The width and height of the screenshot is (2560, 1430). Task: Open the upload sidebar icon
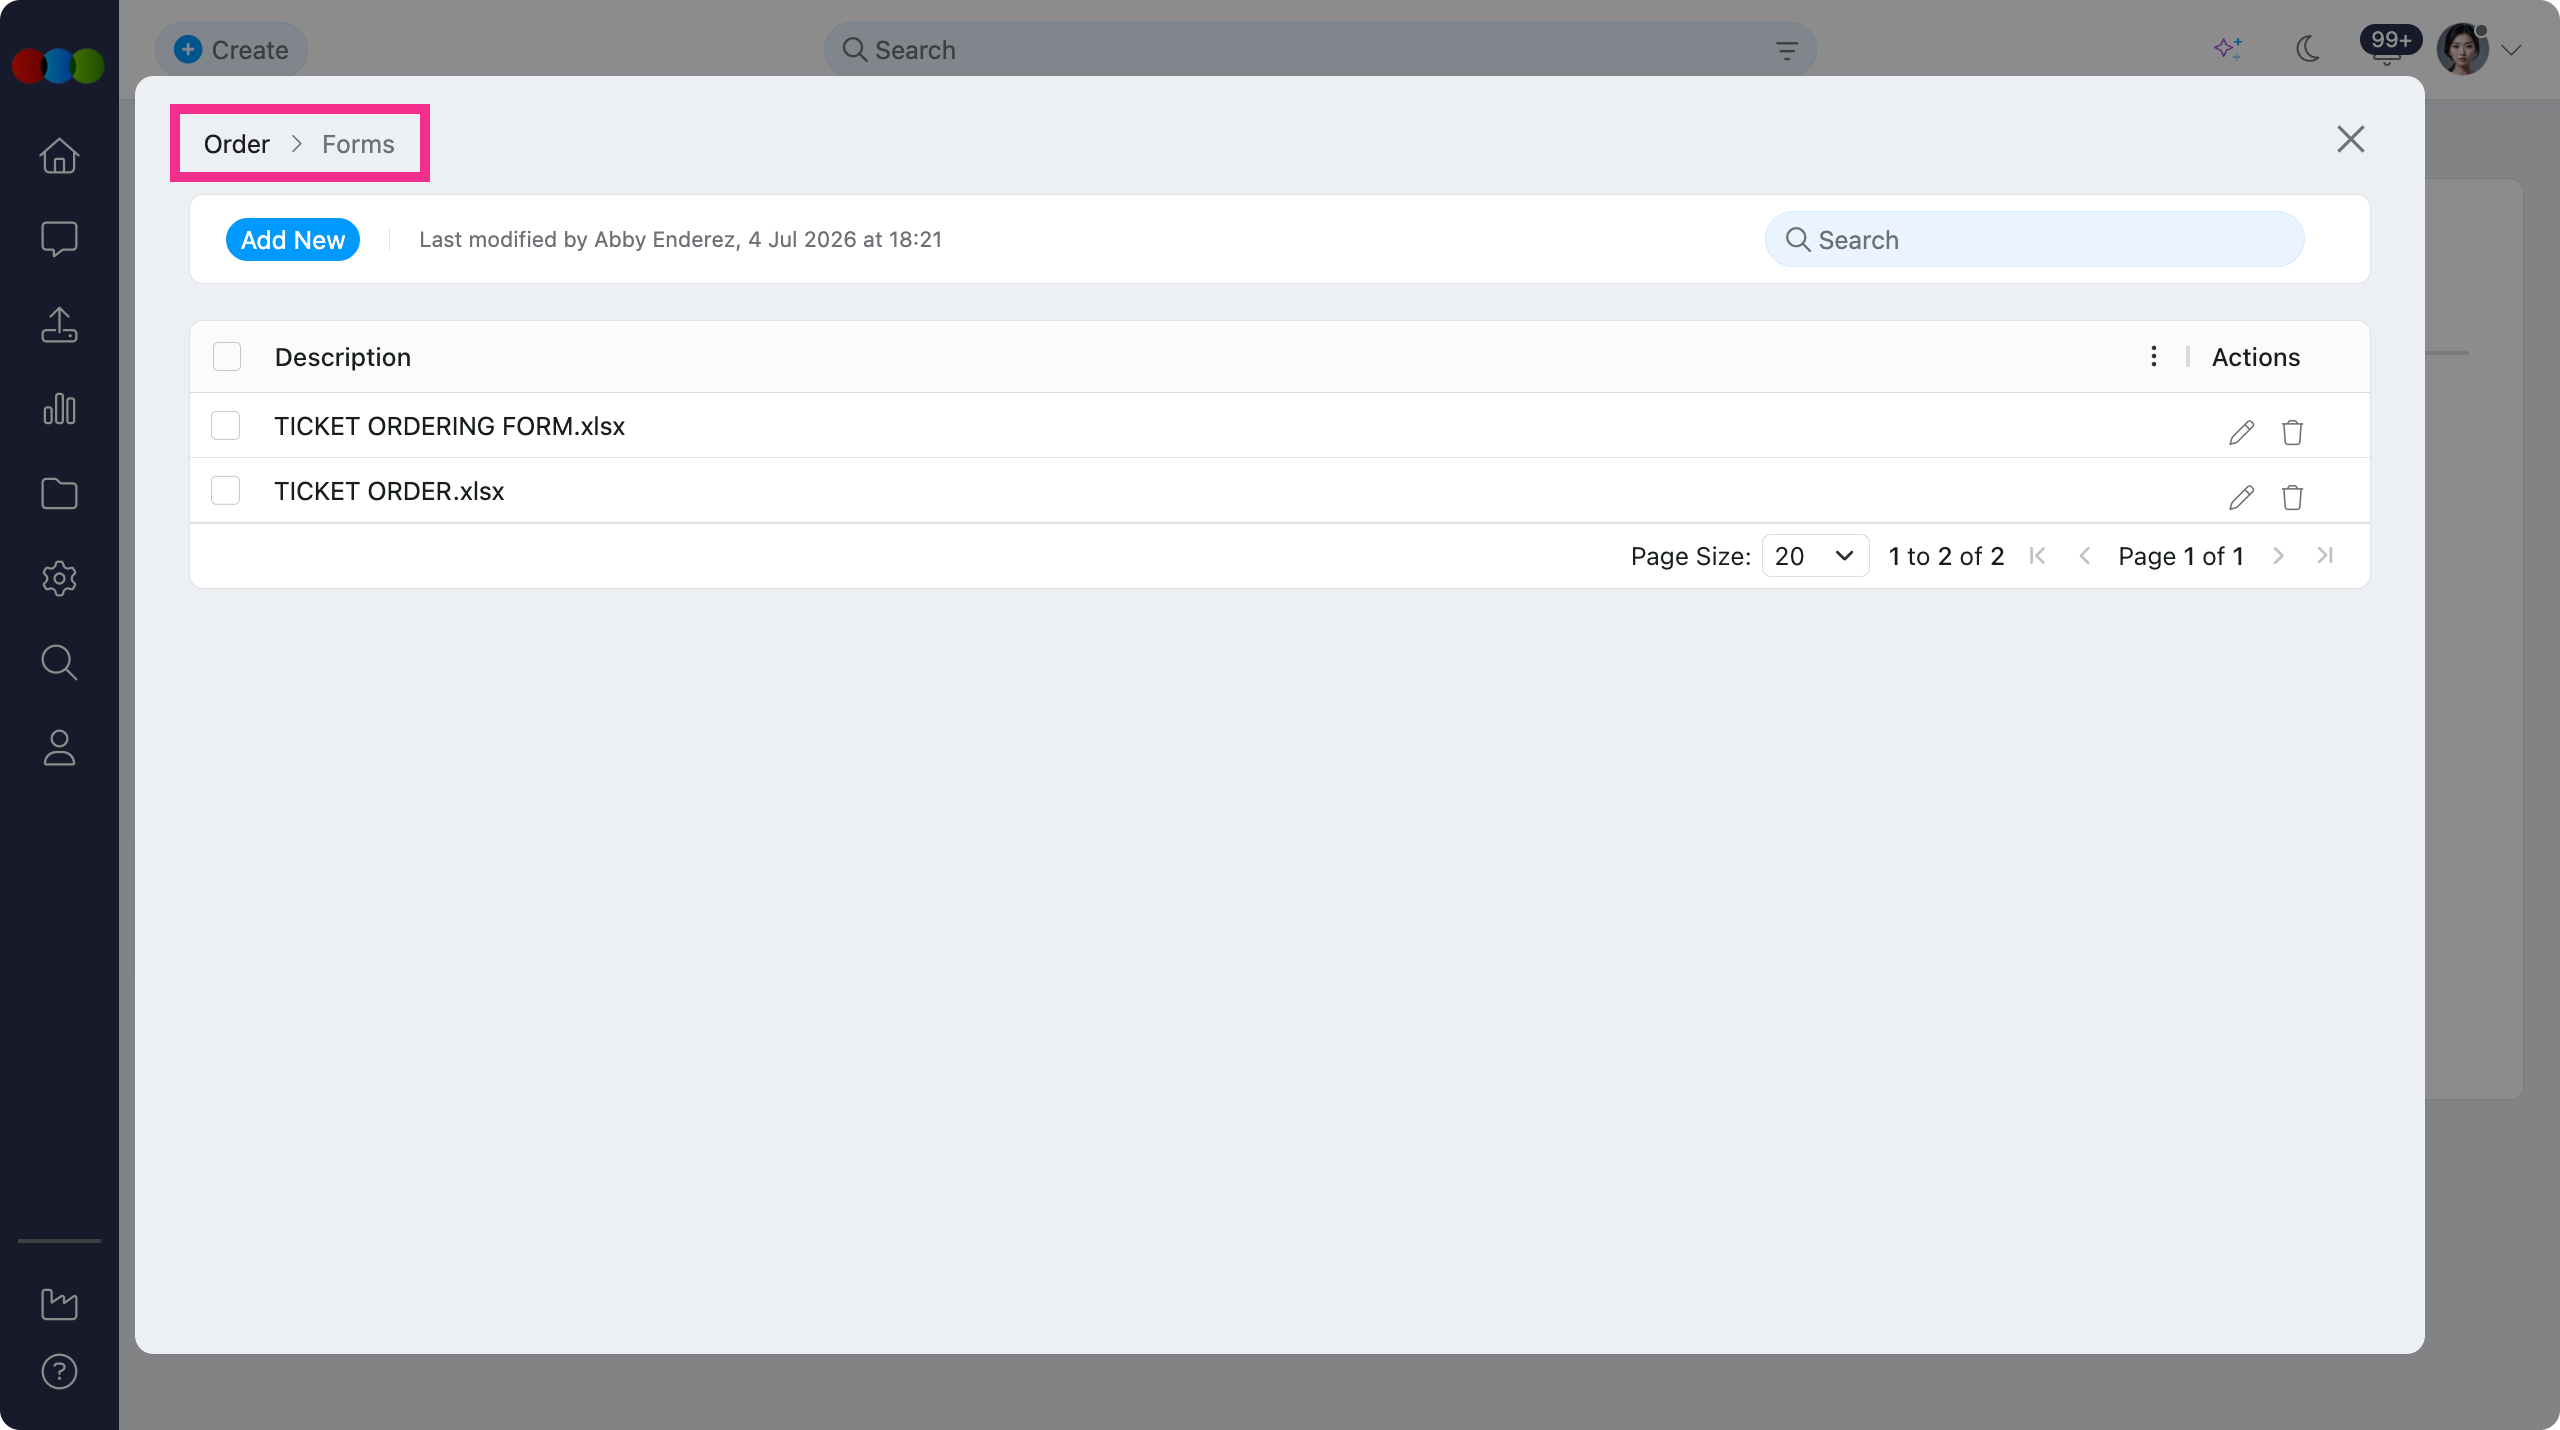point(59,324)
